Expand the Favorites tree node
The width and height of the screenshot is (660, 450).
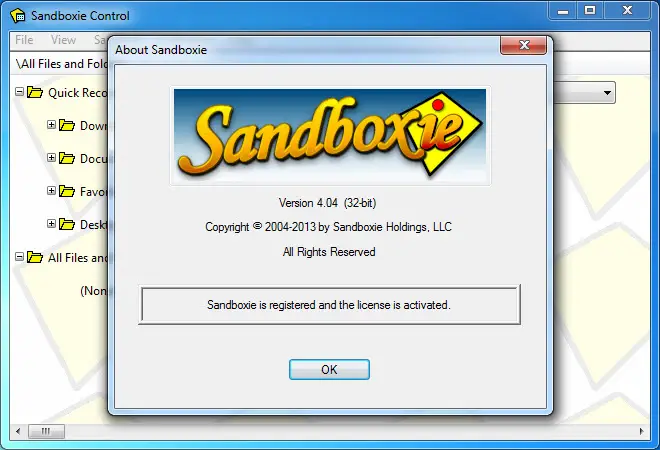(x=51, y=190)
